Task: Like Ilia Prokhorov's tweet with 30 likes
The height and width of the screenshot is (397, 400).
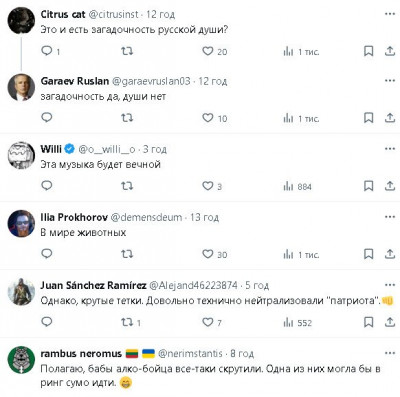Action: click(x=208, y=254)
